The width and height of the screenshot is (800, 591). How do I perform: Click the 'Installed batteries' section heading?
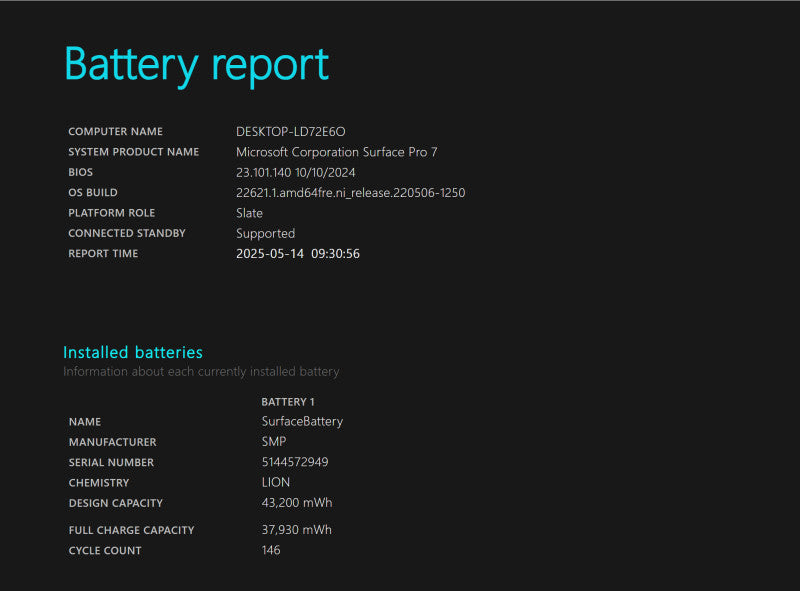coord(133,352)
